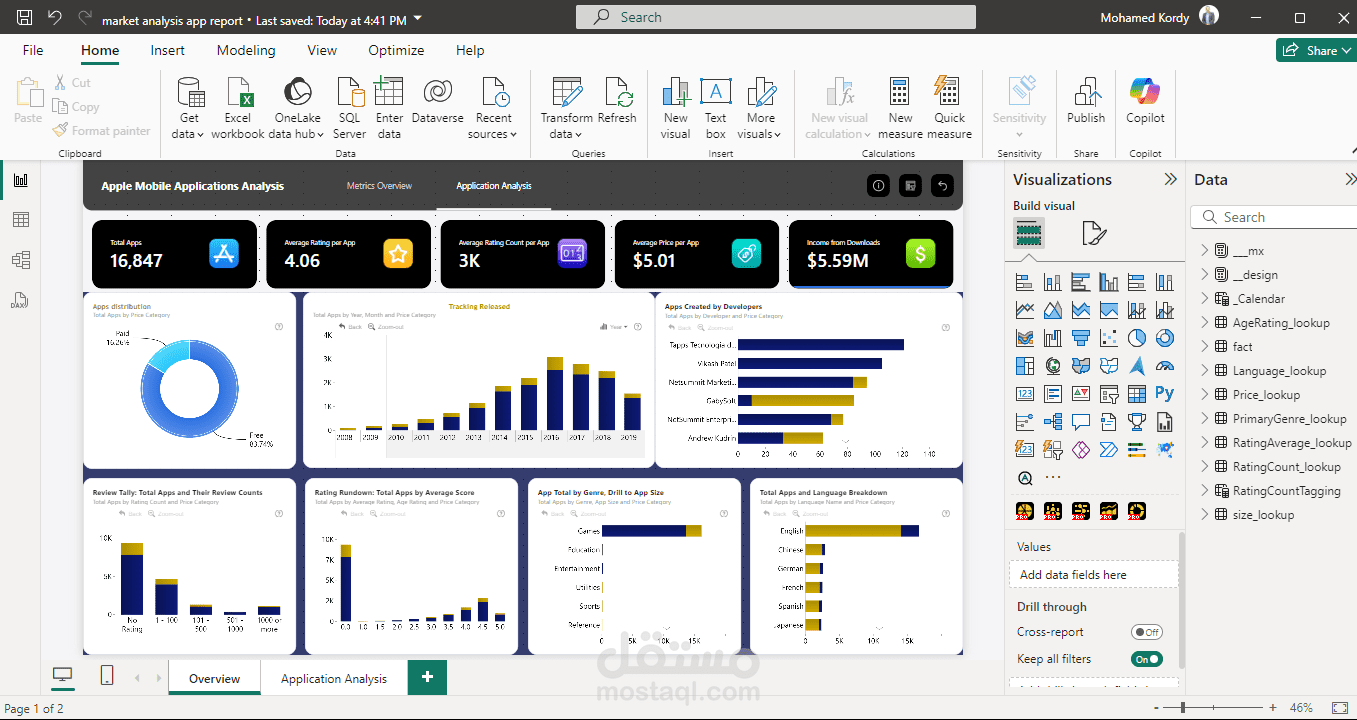1357x720 pixels.
Task: Insert a Text box
Action: point(715,108)
